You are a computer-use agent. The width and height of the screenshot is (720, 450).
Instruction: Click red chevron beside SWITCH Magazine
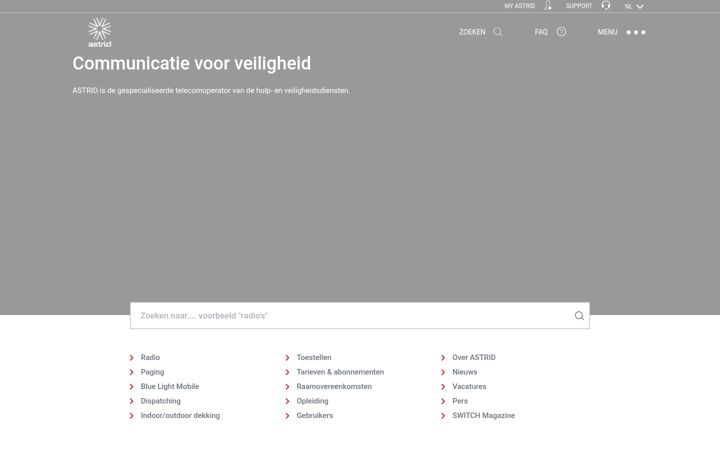443,416
